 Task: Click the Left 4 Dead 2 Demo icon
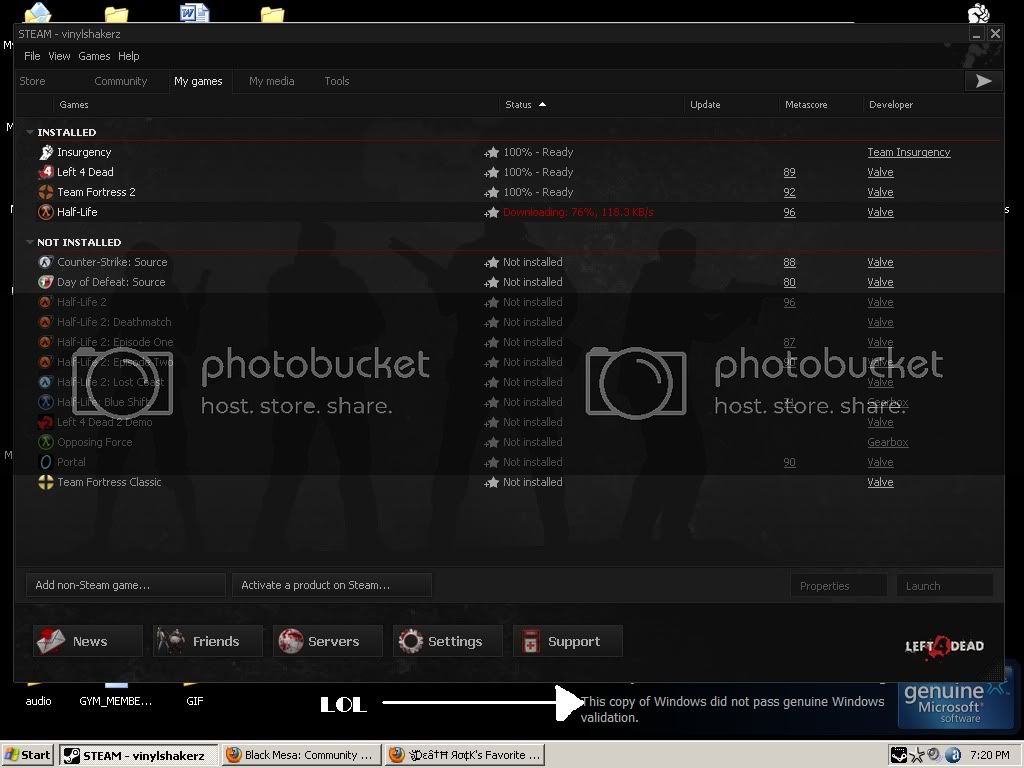point(46,423)
